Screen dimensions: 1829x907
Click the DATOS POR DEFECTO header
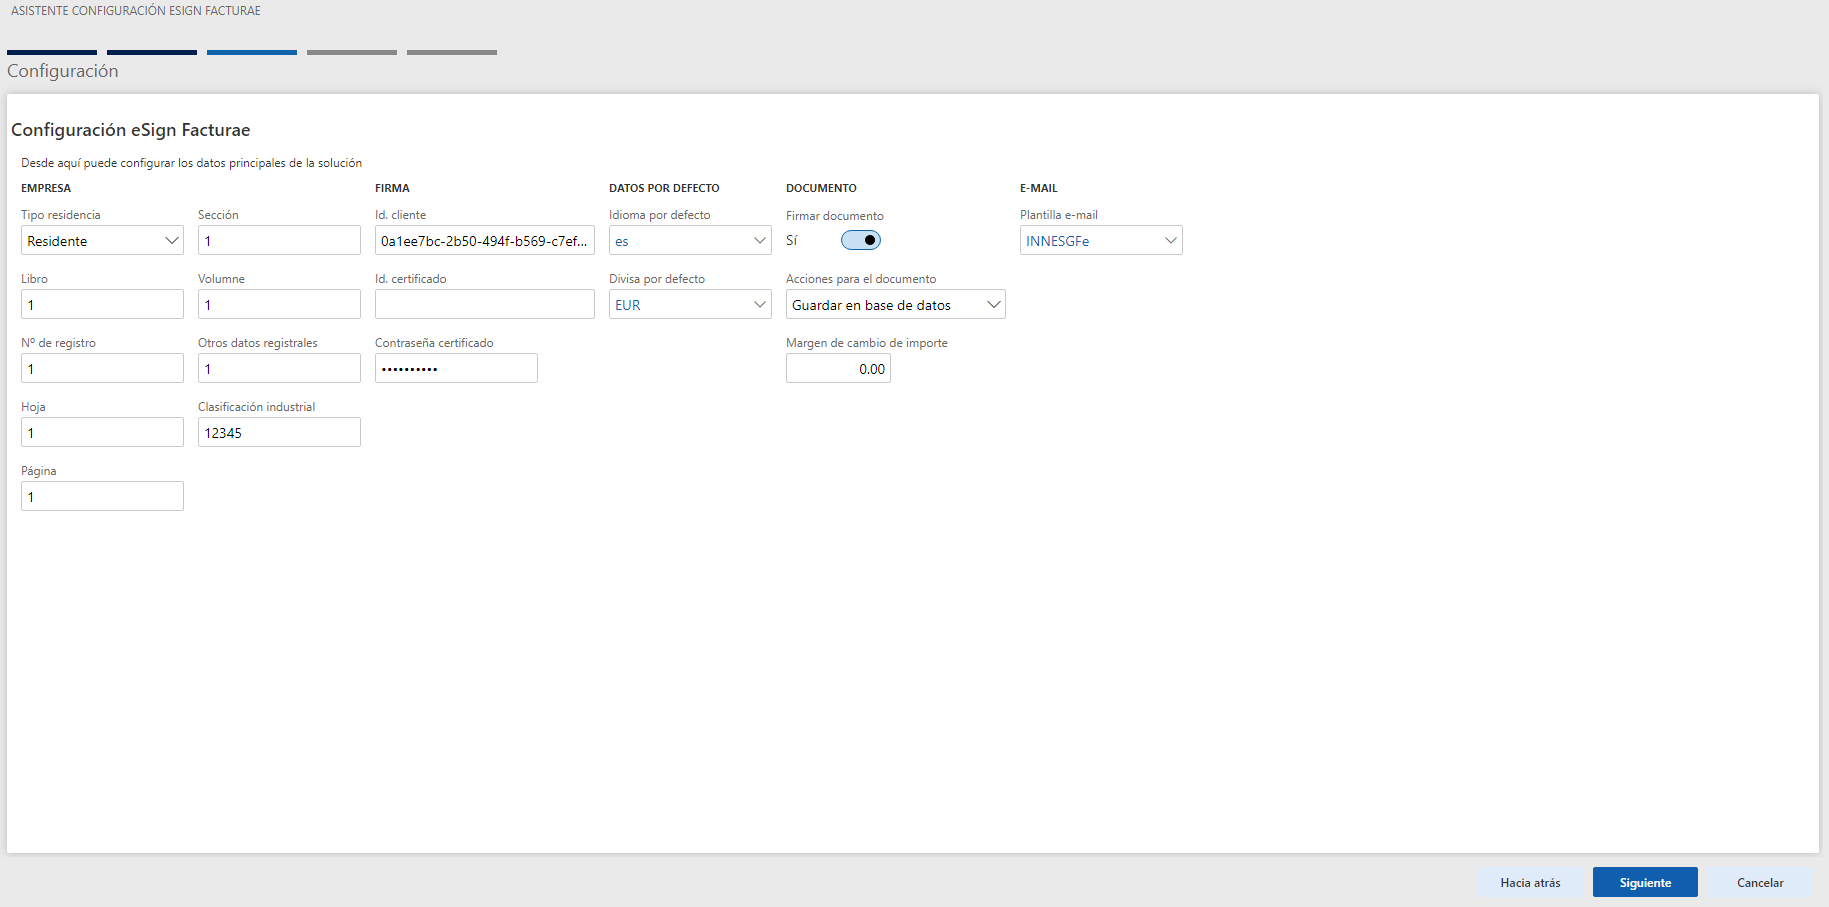click(664, 188)
